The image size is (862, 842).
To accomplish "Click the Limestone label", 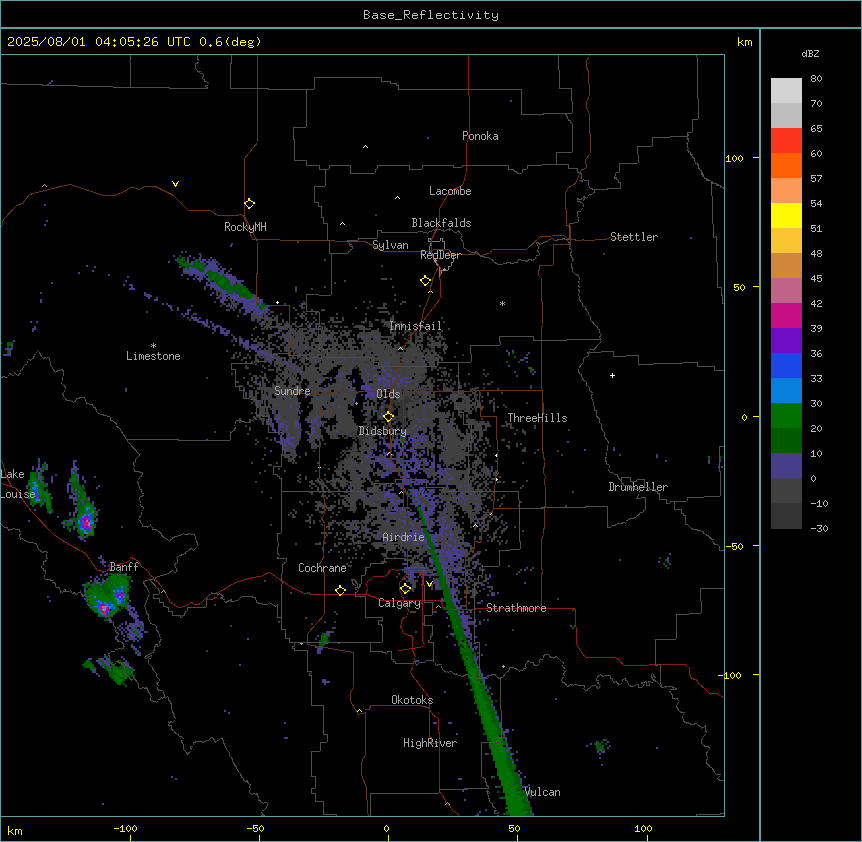I will (x=153, y=356).
